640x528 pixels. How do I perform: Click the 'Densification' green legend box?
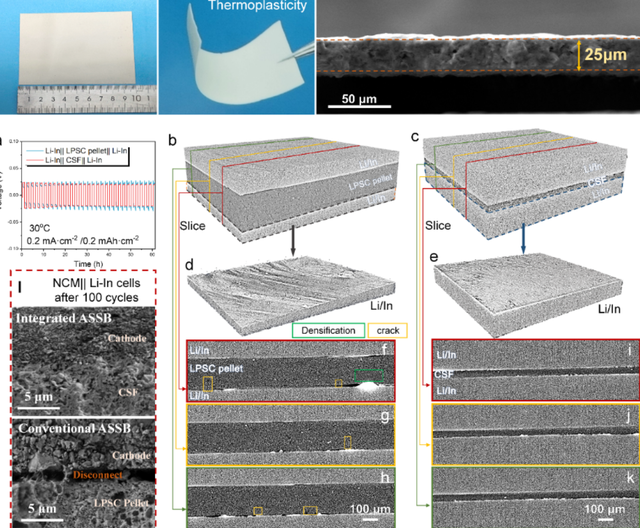tap(329, 331)
